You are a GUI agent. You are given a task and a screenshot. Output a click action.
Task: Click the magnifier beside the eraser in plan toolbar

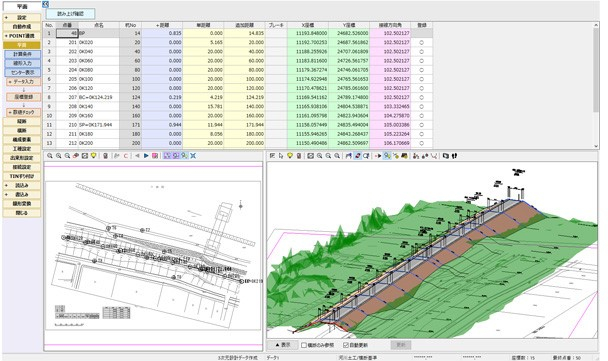pyautogui.click(x=67, y=156)
